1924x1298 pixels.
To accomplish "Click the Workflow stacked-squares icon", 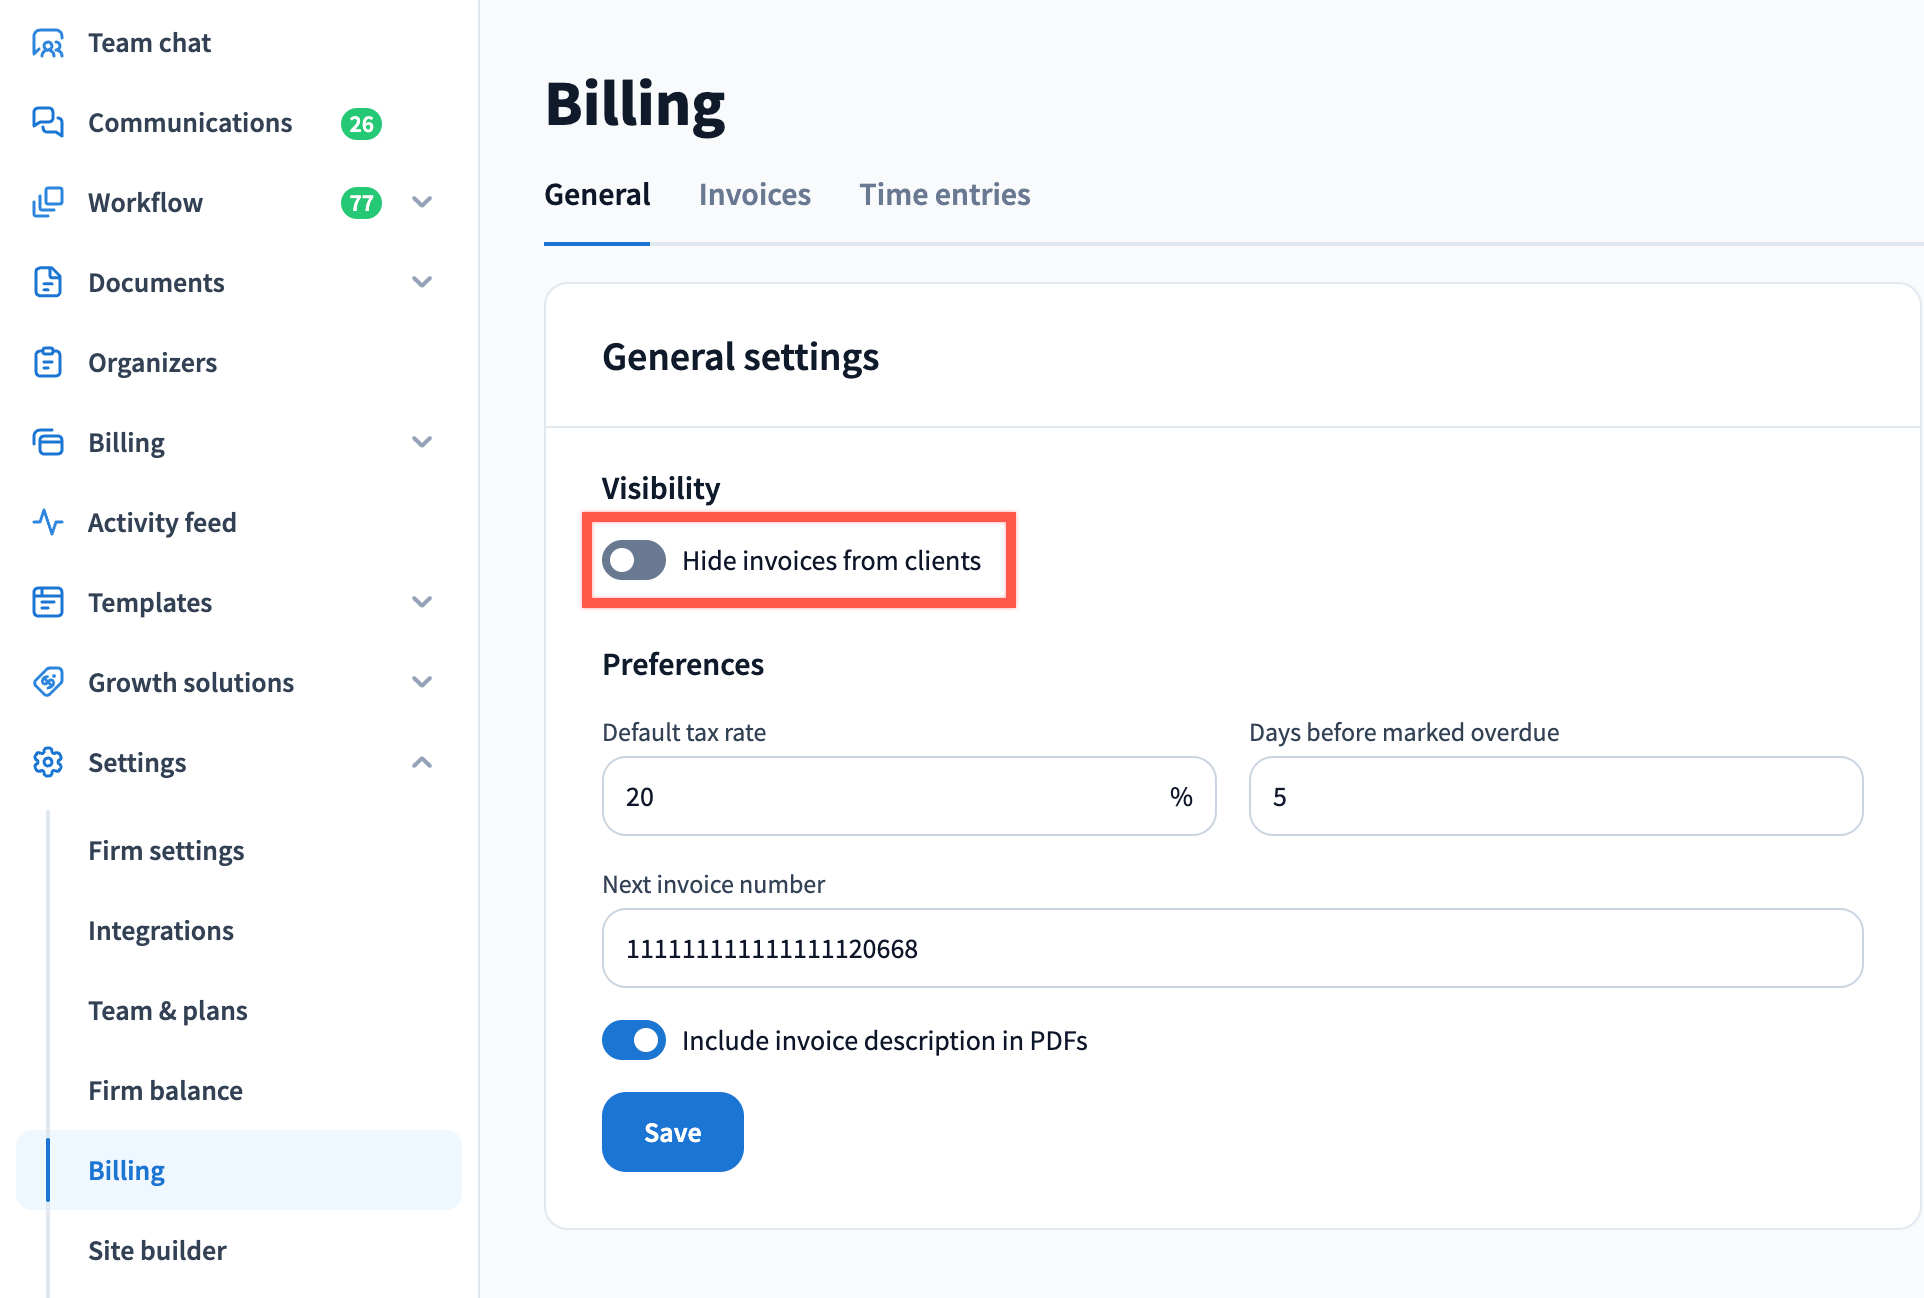I will tap(48, 202).
